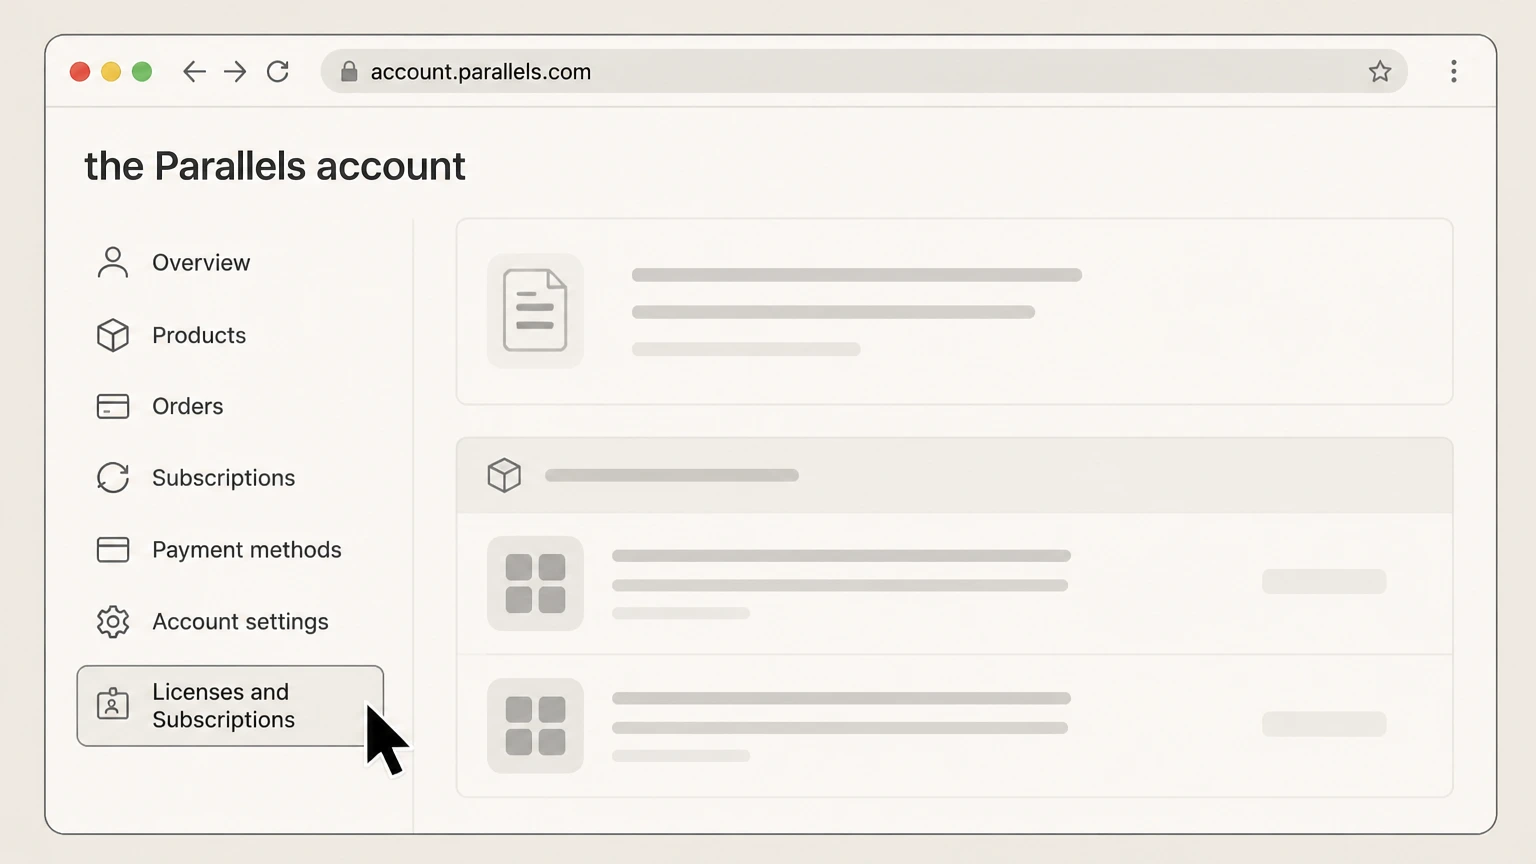Open Payment methods

tap(247, 550)
